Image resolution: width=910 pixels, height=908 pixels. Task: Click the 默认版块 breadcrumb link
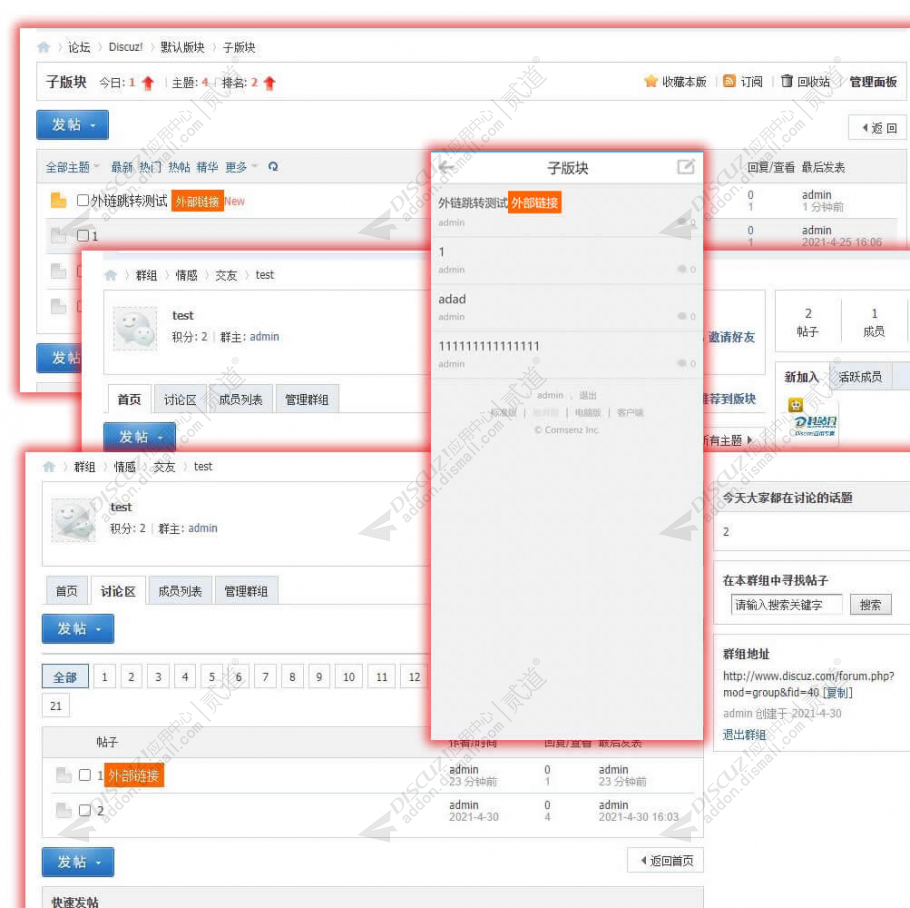click(x=182, y=47)
